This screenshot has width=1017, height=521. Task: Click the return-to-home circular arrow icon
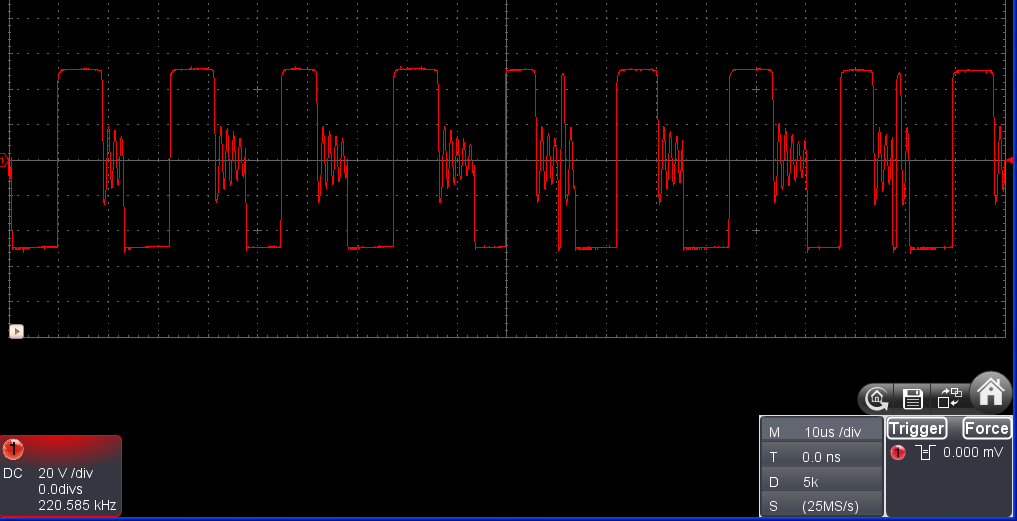click(877, 398)
